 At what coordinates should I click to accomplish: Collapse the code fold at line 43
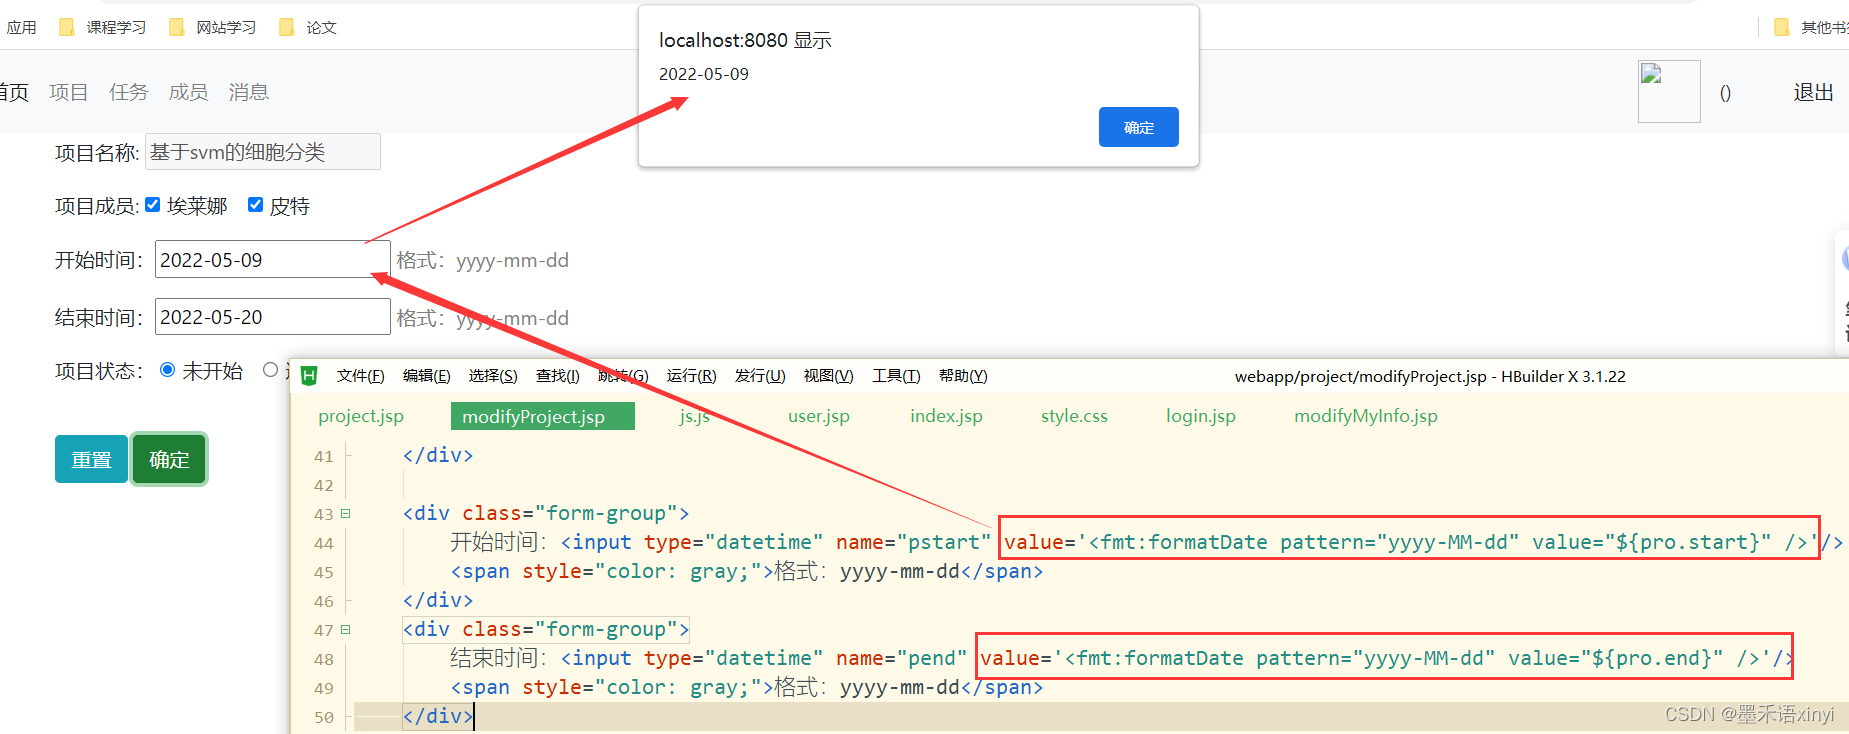[346, 514]
